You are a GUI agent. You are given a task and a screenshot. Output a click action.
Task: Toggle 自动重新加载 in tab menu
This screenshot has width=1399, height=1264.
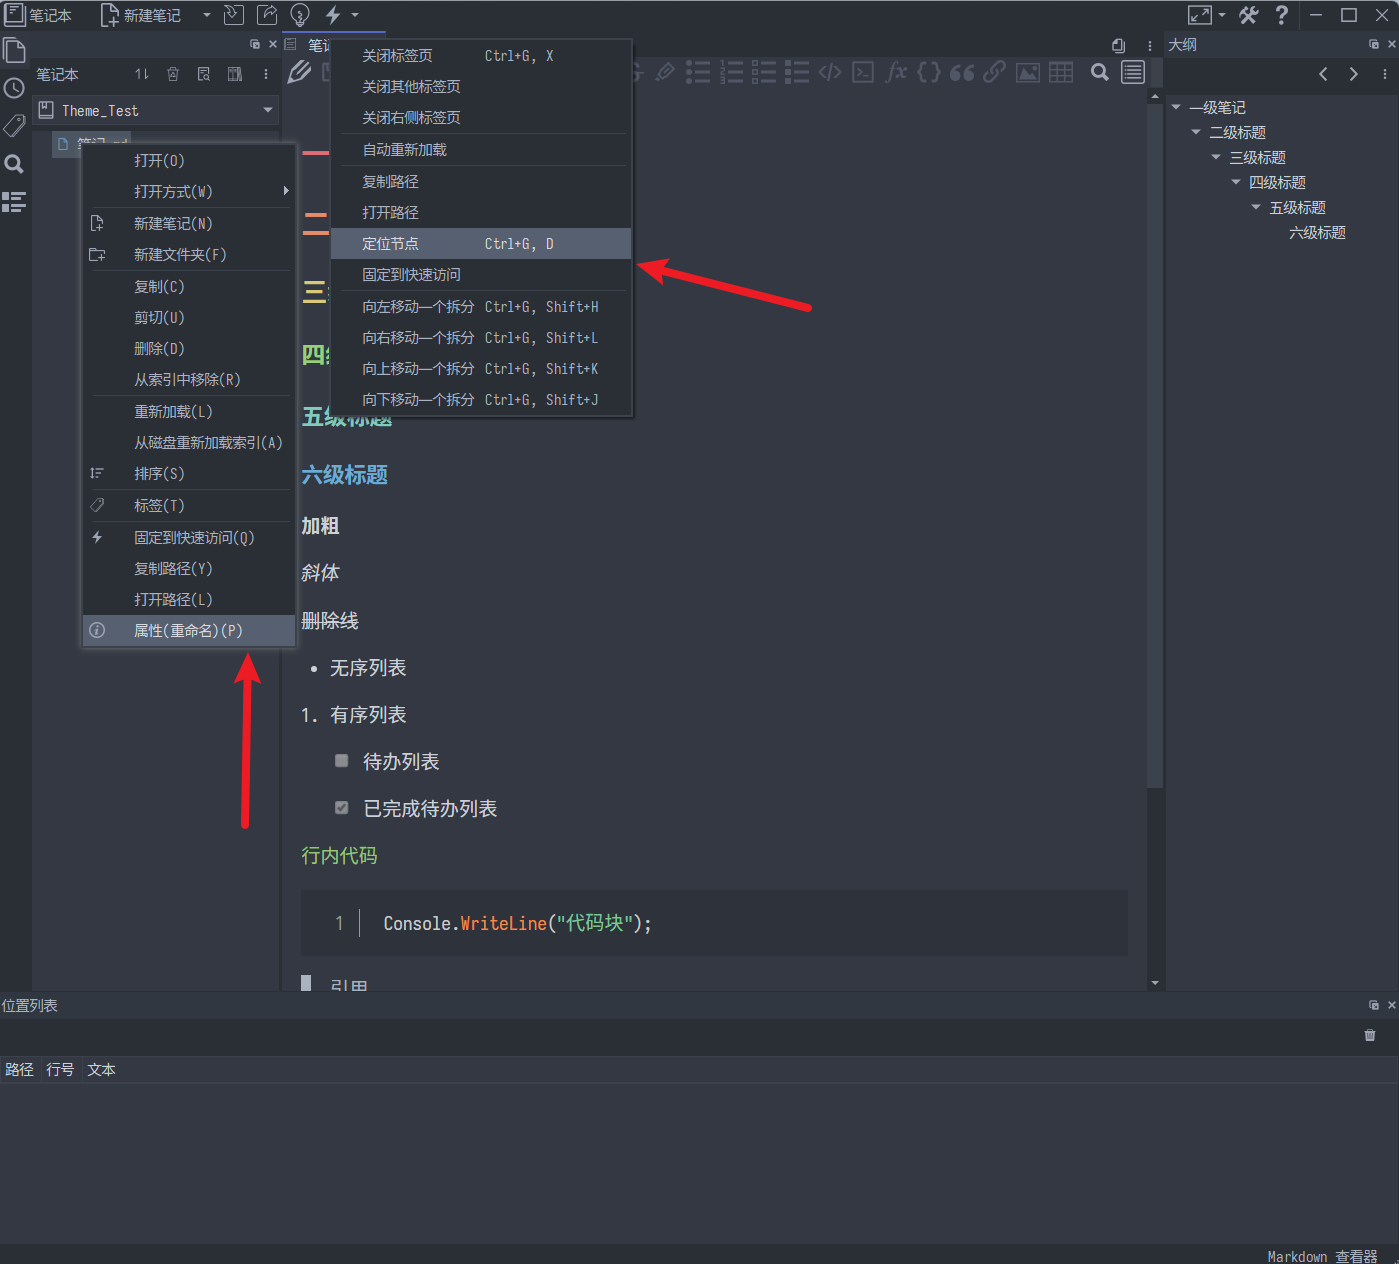click(481, 150)
